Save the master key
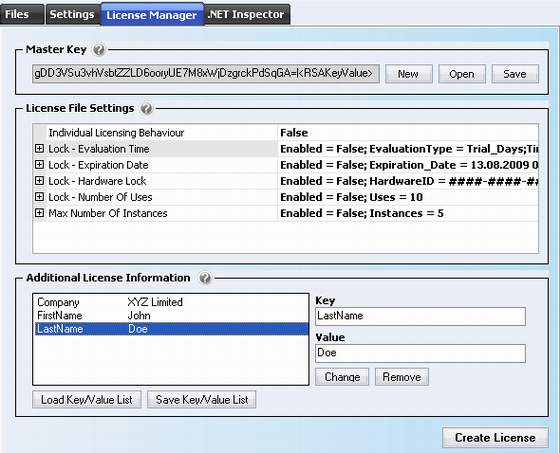560x453 pixels. click(515, 74)
